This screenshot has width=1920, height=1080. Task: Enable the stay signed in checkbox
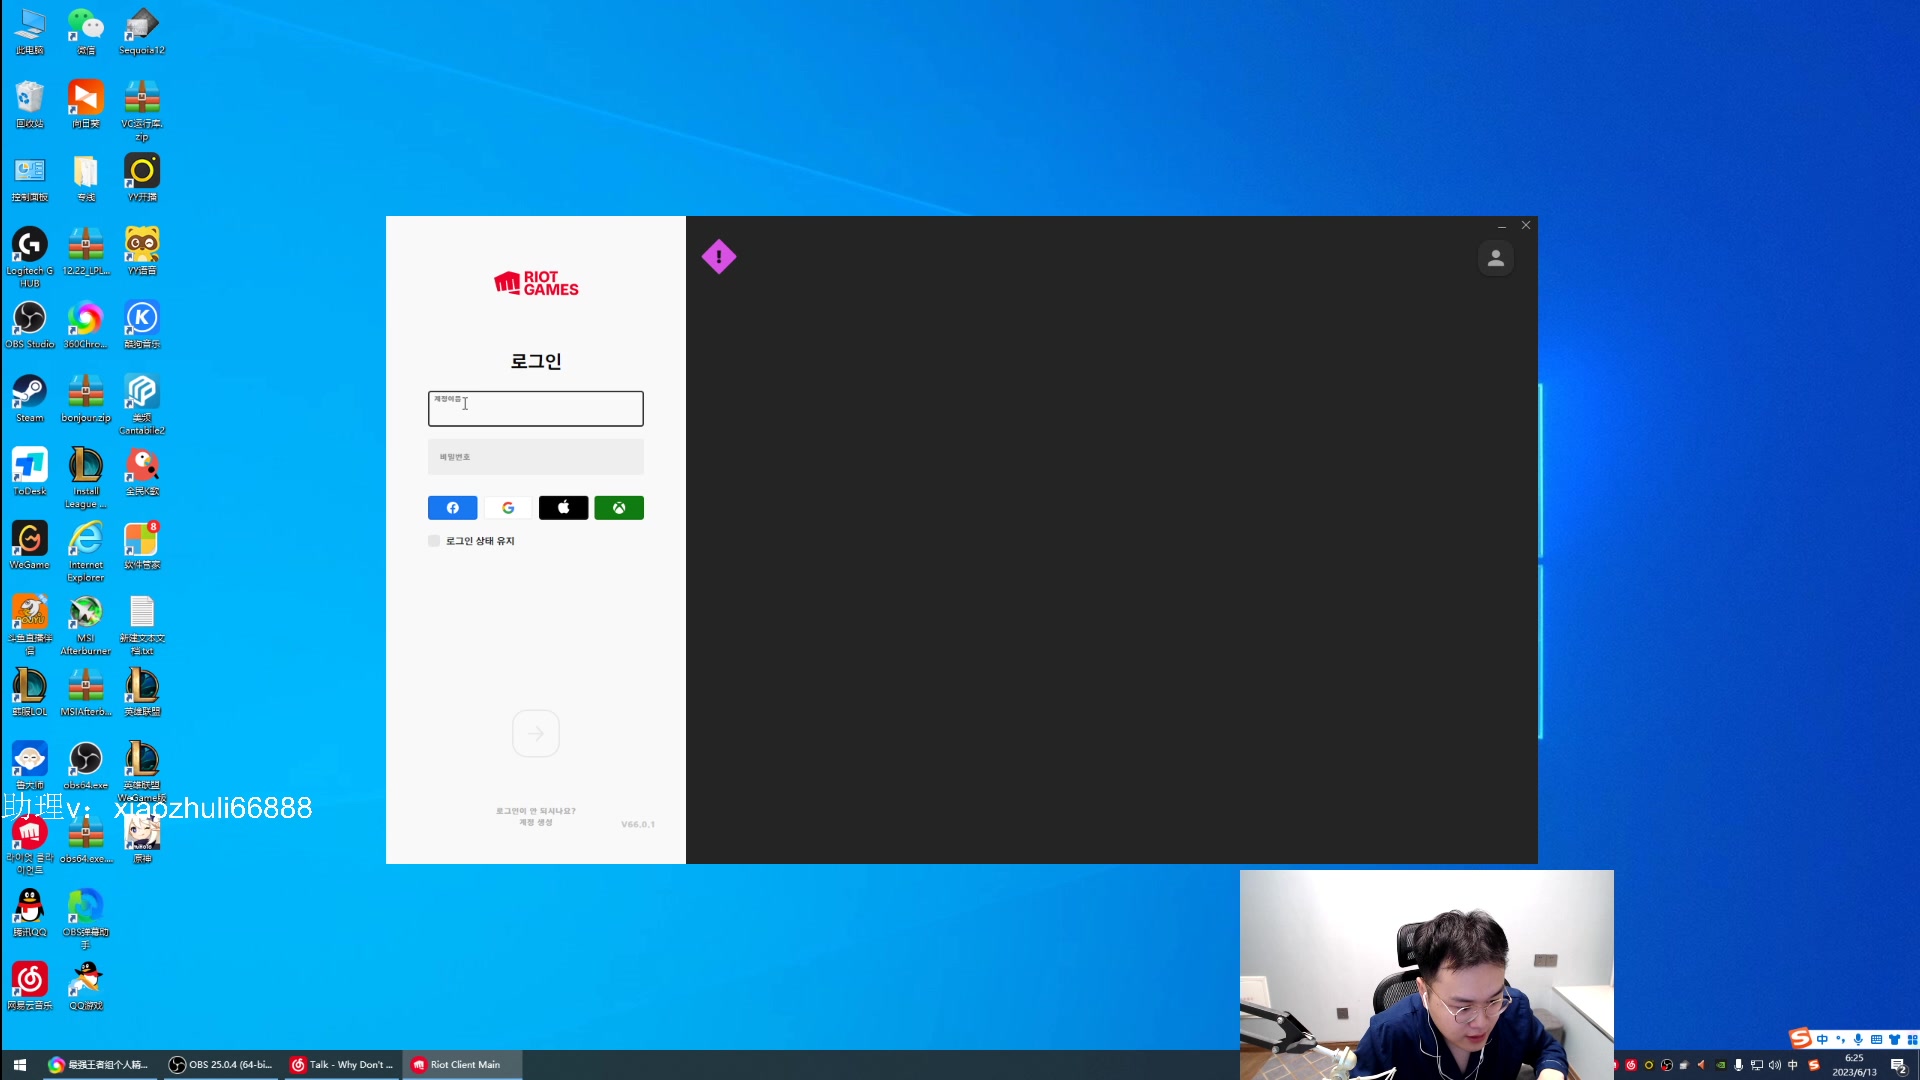[434, 541]
